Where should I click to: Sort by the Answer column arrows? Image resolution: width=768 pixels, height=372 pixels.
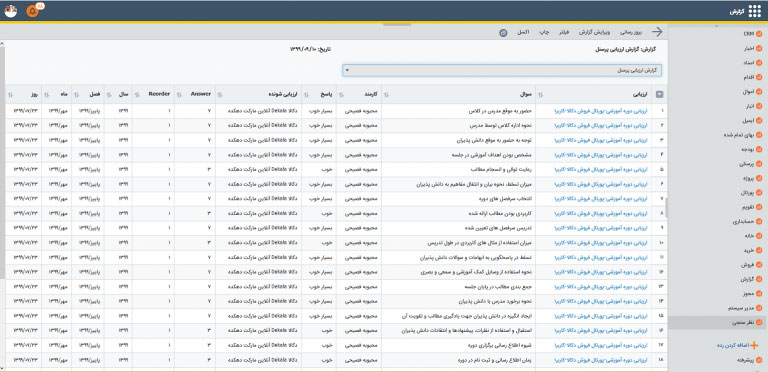179,95
